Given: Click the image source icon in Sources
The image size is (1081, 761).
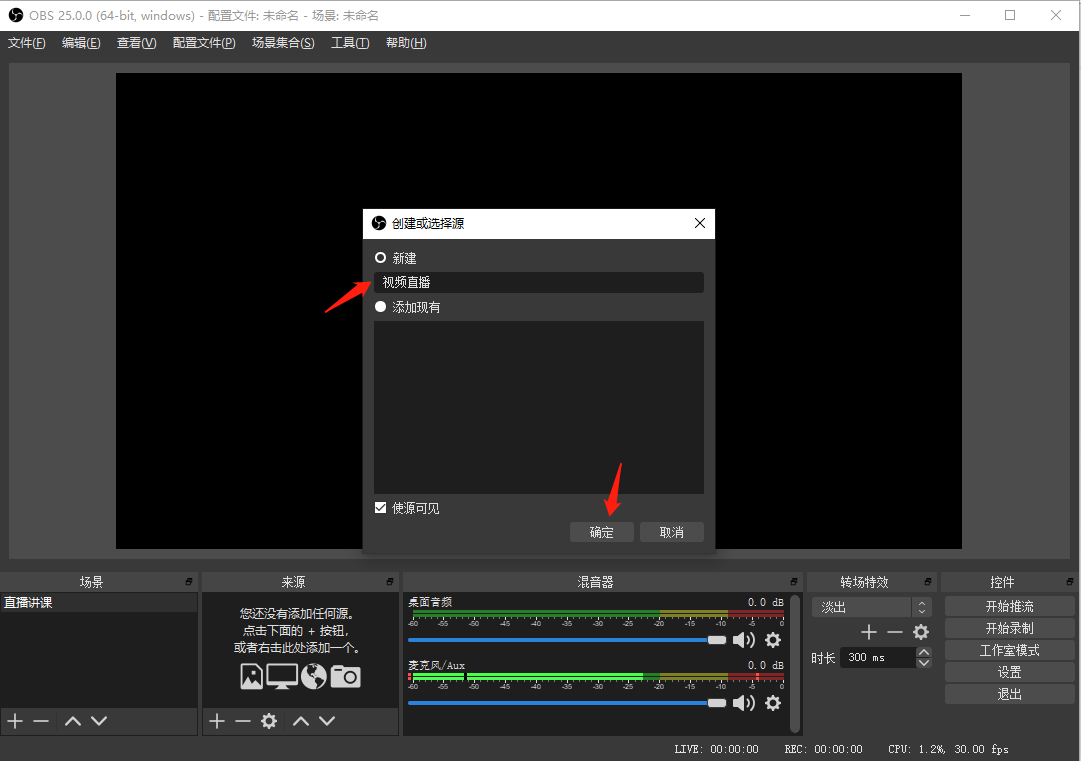Looking at the screenshot, I should tap(252, 676).
